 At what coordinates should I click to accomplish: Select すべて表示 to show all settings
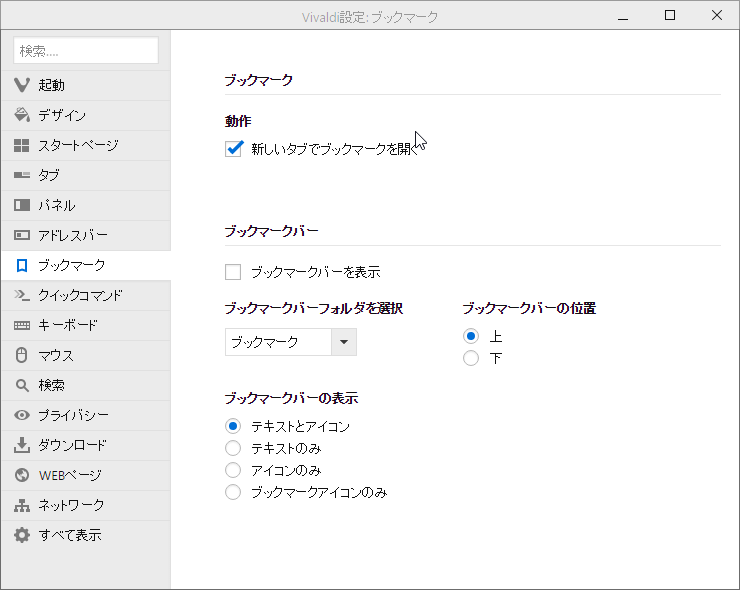pos(86,535)
